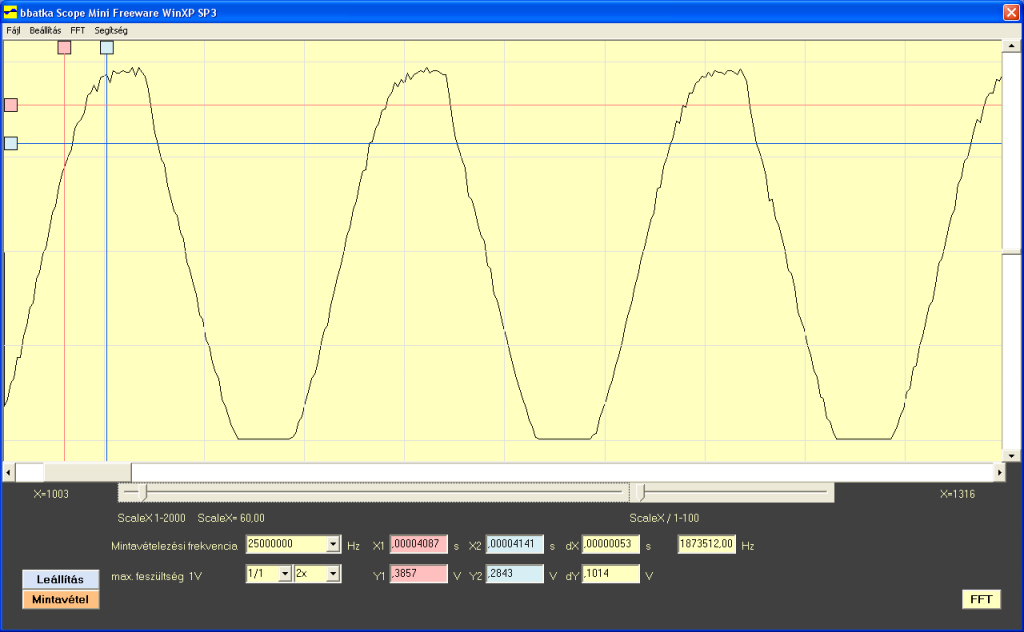Click the Y2 voltage value field
Image resolution: width=1024 pixels, height=632 pixels.
click(x=515, y=574)
